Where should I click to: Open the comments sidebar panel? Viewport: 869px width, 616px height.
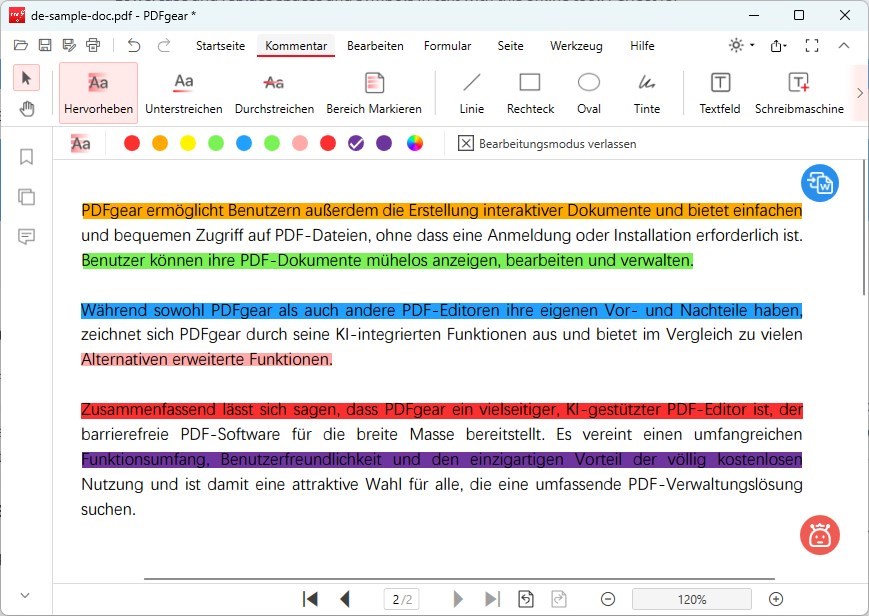(x=26, y=237)
